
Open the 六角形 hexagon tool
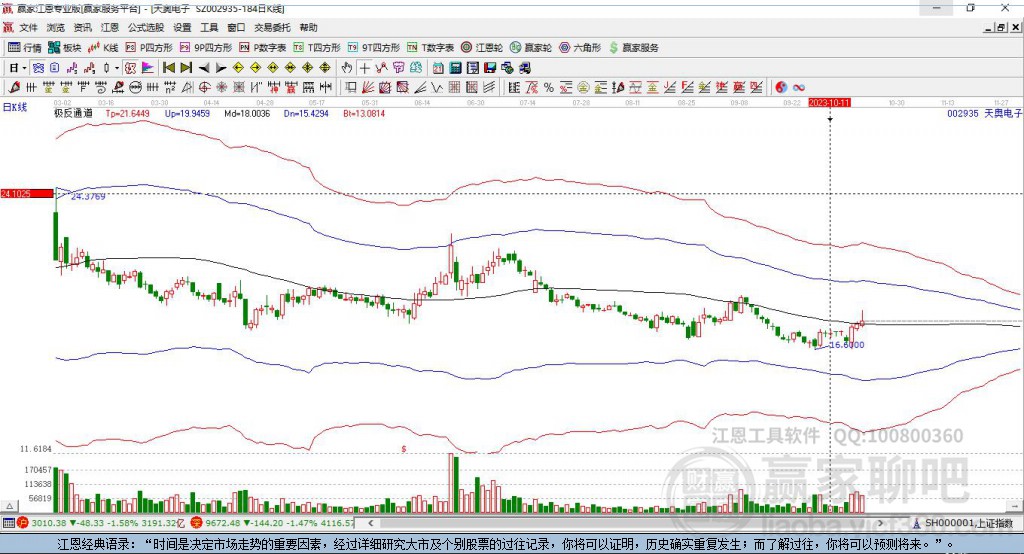580,48
